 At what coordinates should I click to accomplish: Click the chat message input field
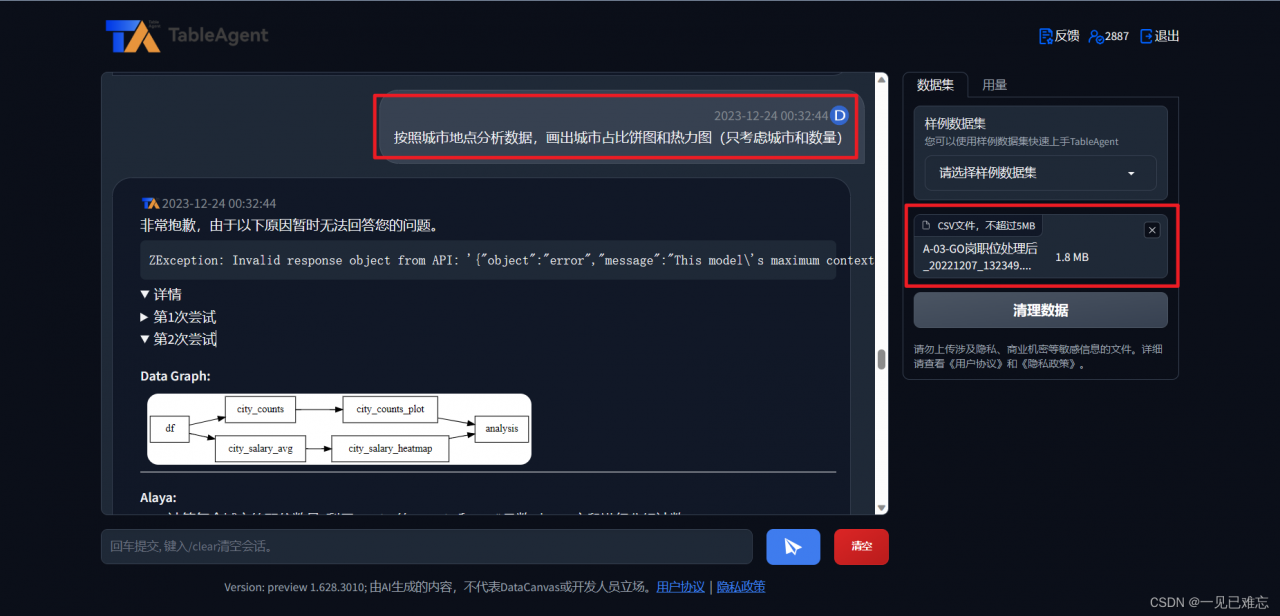coord(427,546)
